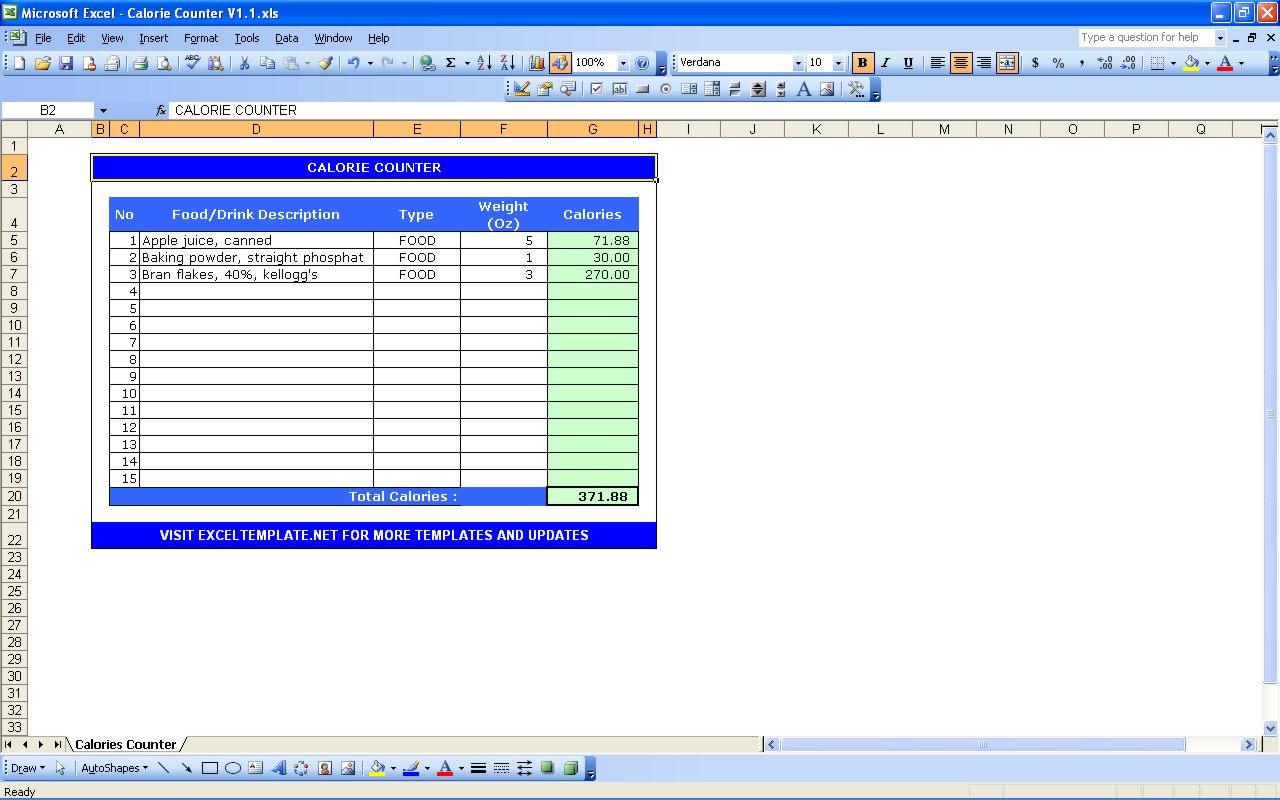1280x800 pixels.
Task: Open the Name Box dropdown arrow
Action: (103, 110)
